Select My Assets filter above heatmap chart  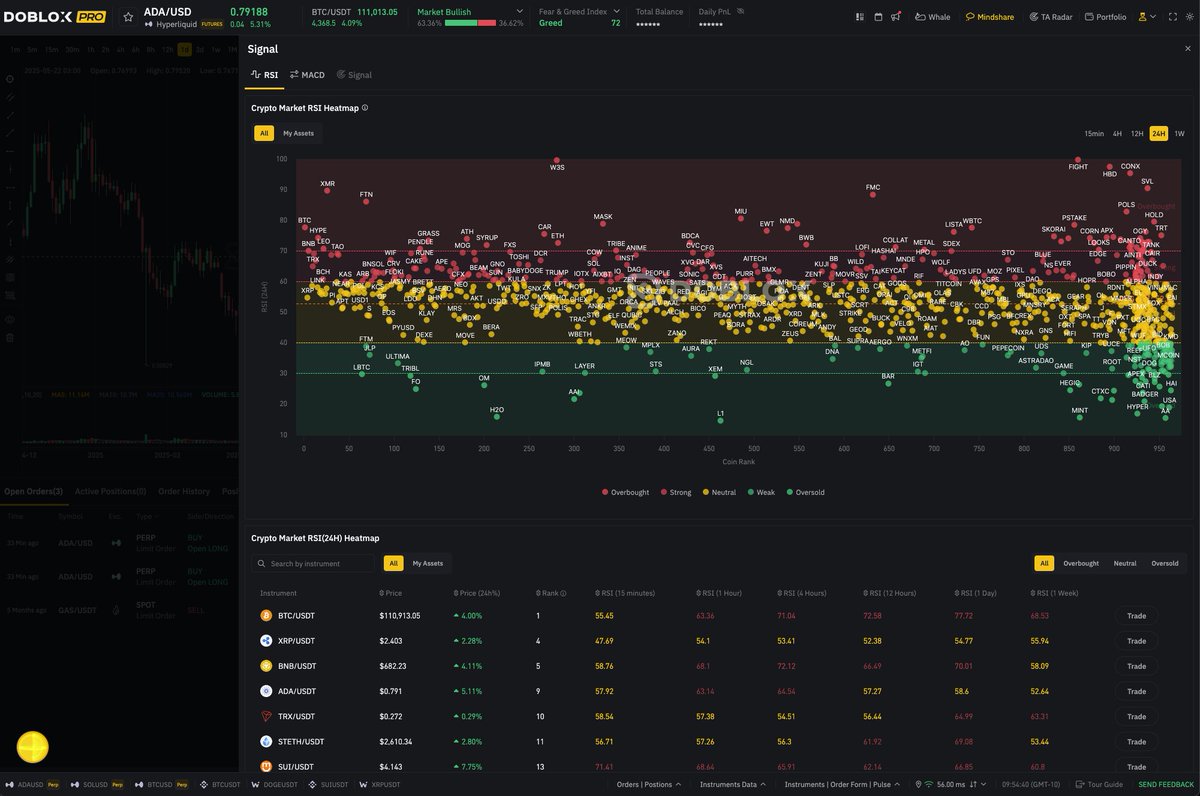[298, 133]
